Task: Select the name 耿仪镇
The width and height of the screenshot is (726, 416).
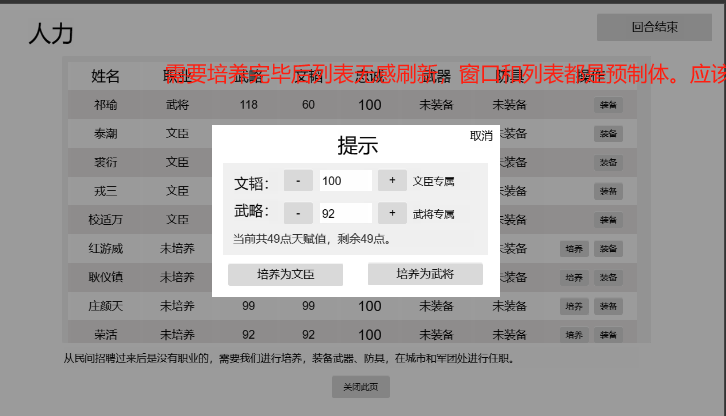Action: tap(106, 277)
